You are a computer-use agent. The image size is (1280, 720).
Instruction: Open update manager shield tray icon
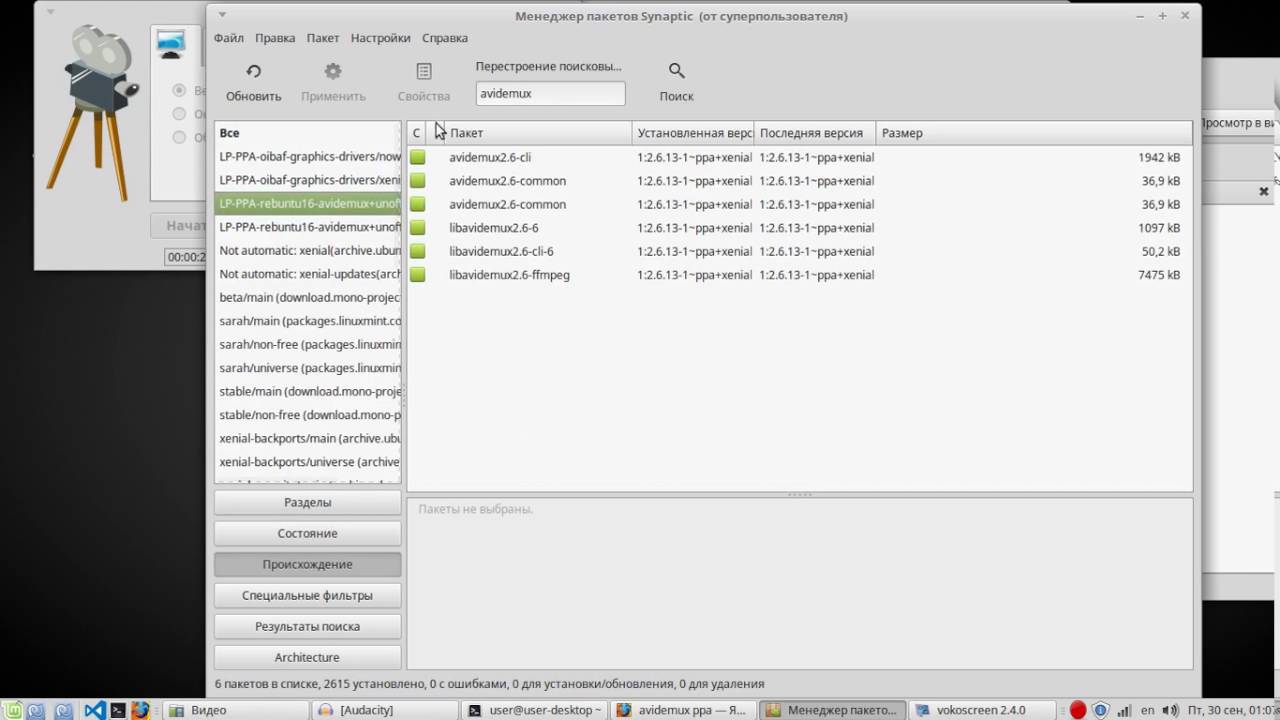point(1100,710)
